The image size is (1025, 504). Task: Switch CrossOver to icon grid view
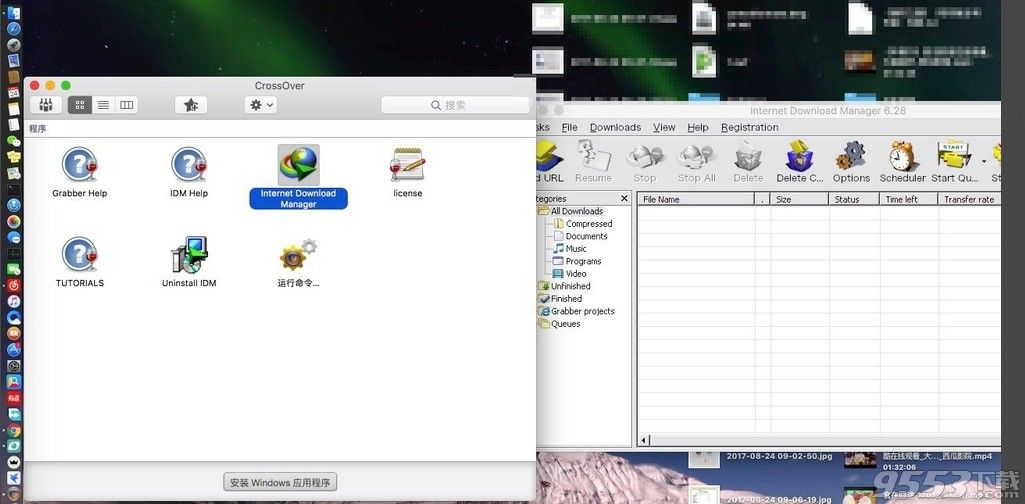click(x=80, y=105)
